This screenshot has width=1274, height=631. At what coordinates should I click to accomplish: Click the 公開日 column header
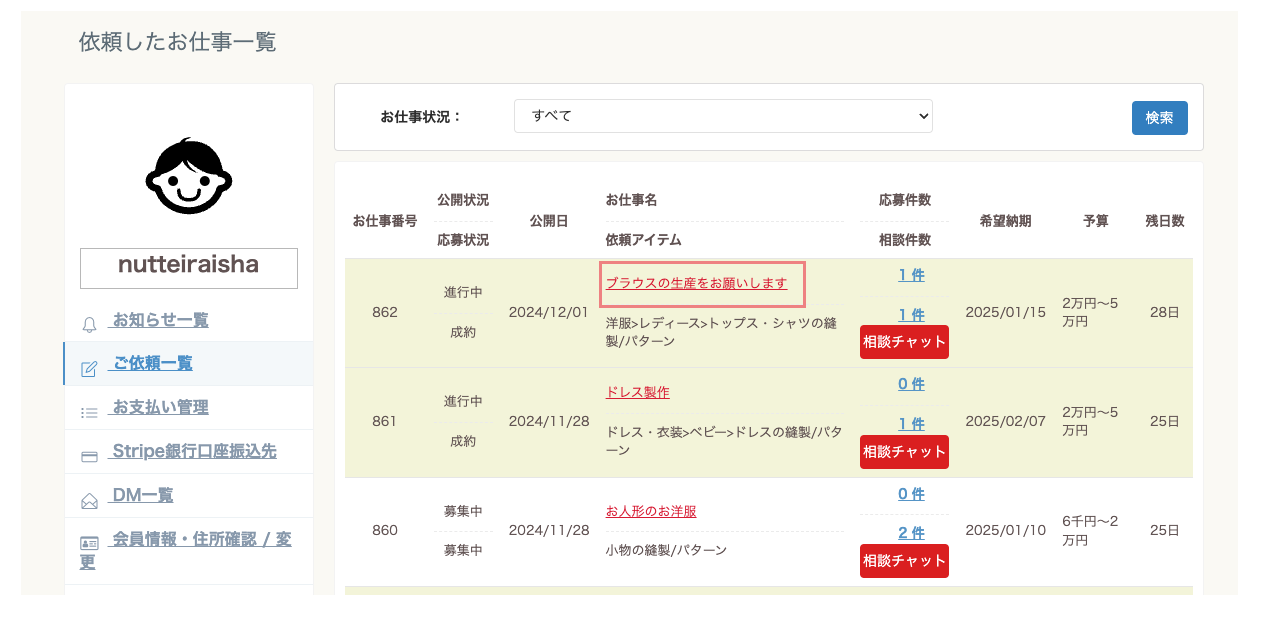point(549,221)
